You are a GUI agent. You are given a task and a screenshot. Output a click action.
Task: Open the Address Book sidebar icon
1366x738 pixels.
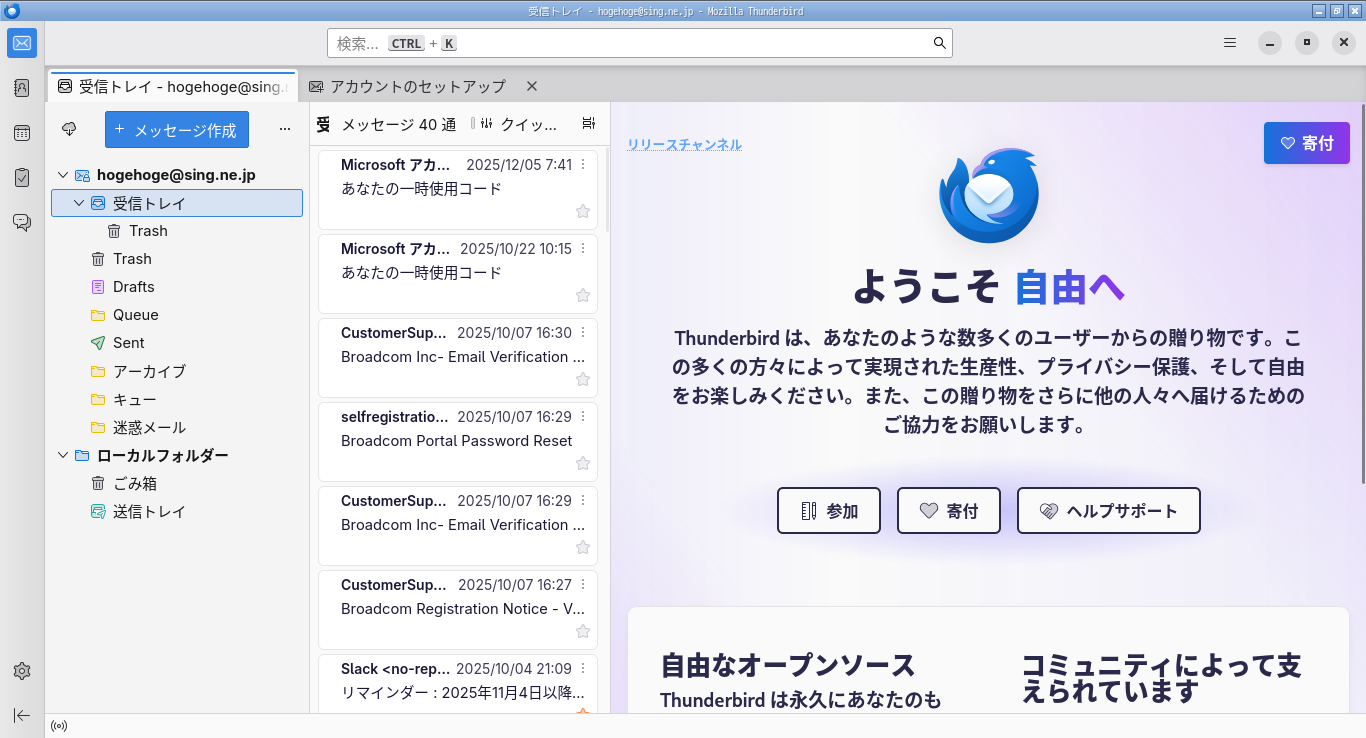(21, 89)
